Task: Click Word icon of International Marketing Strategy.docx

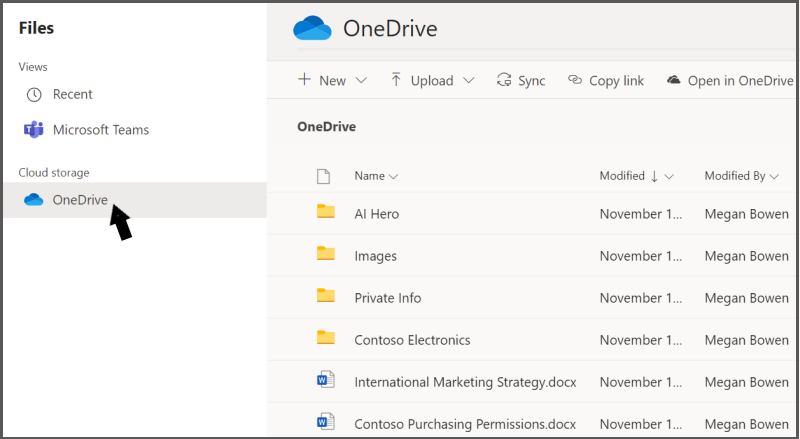Action: coord(325,380)
